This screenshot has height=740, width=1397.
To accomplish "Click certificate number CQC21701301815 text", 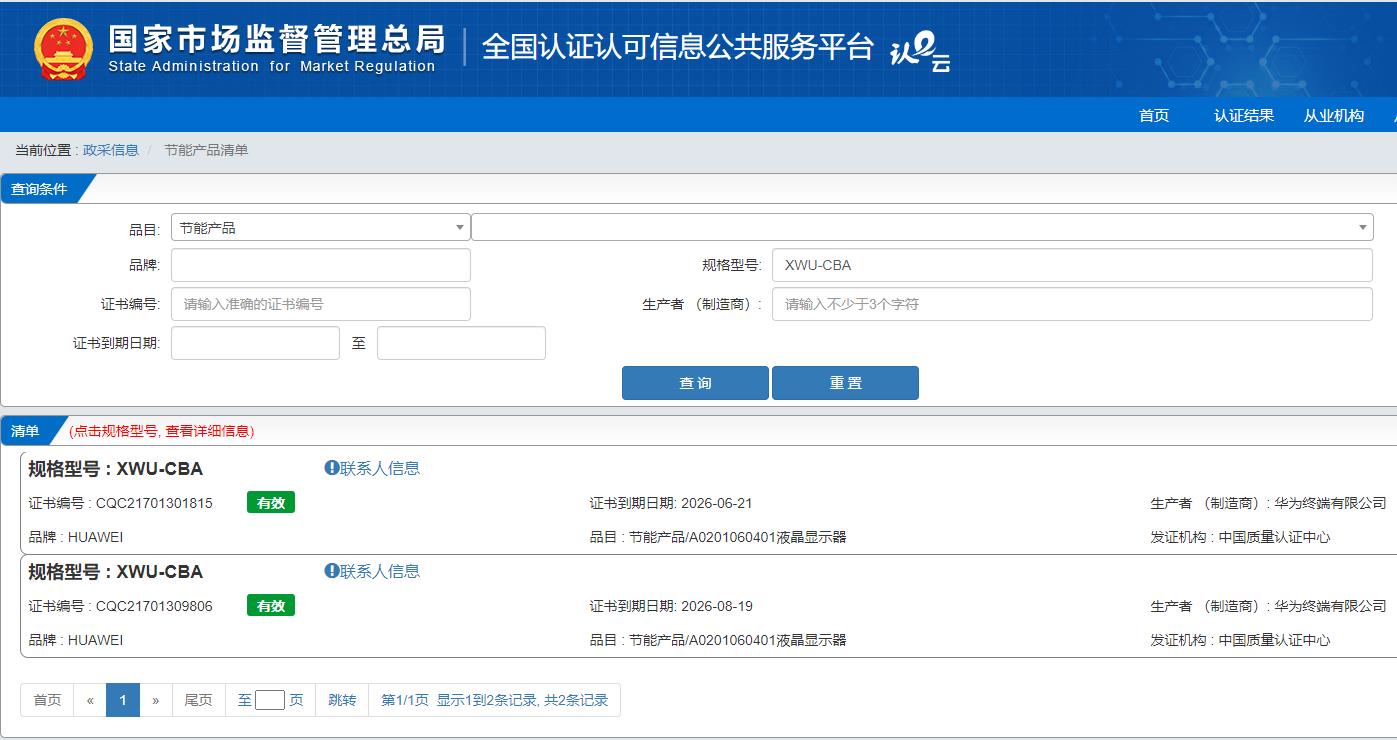I will click(x=154, y=503).
